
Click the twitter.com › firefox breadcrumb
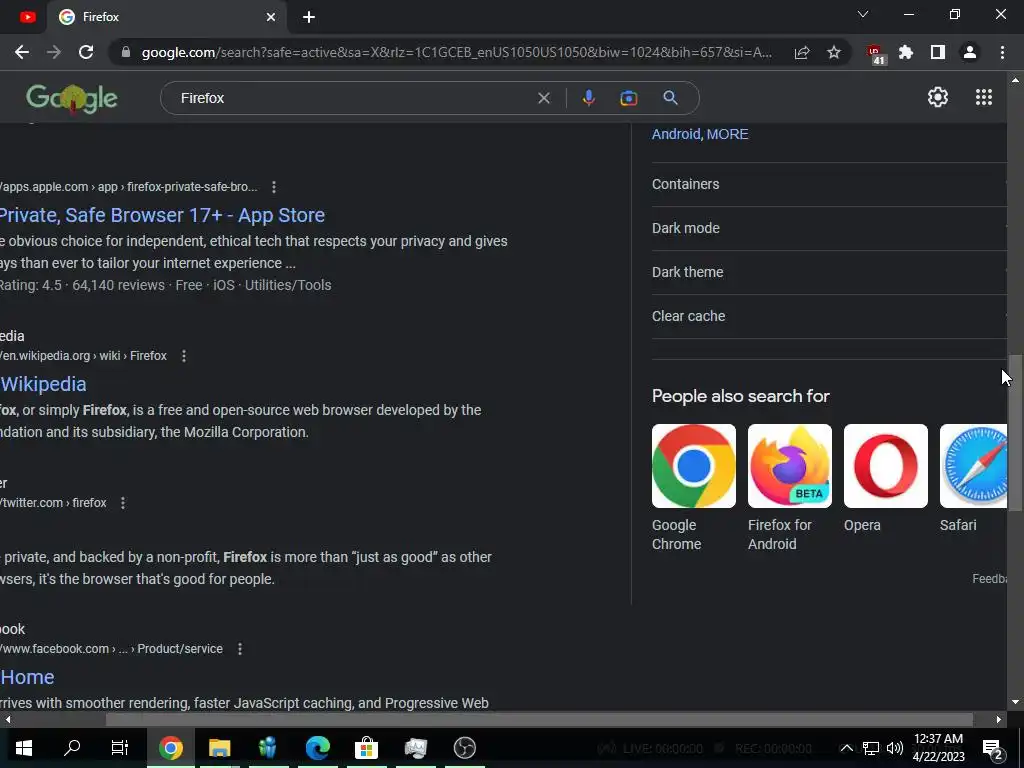[x=54, y=503]
